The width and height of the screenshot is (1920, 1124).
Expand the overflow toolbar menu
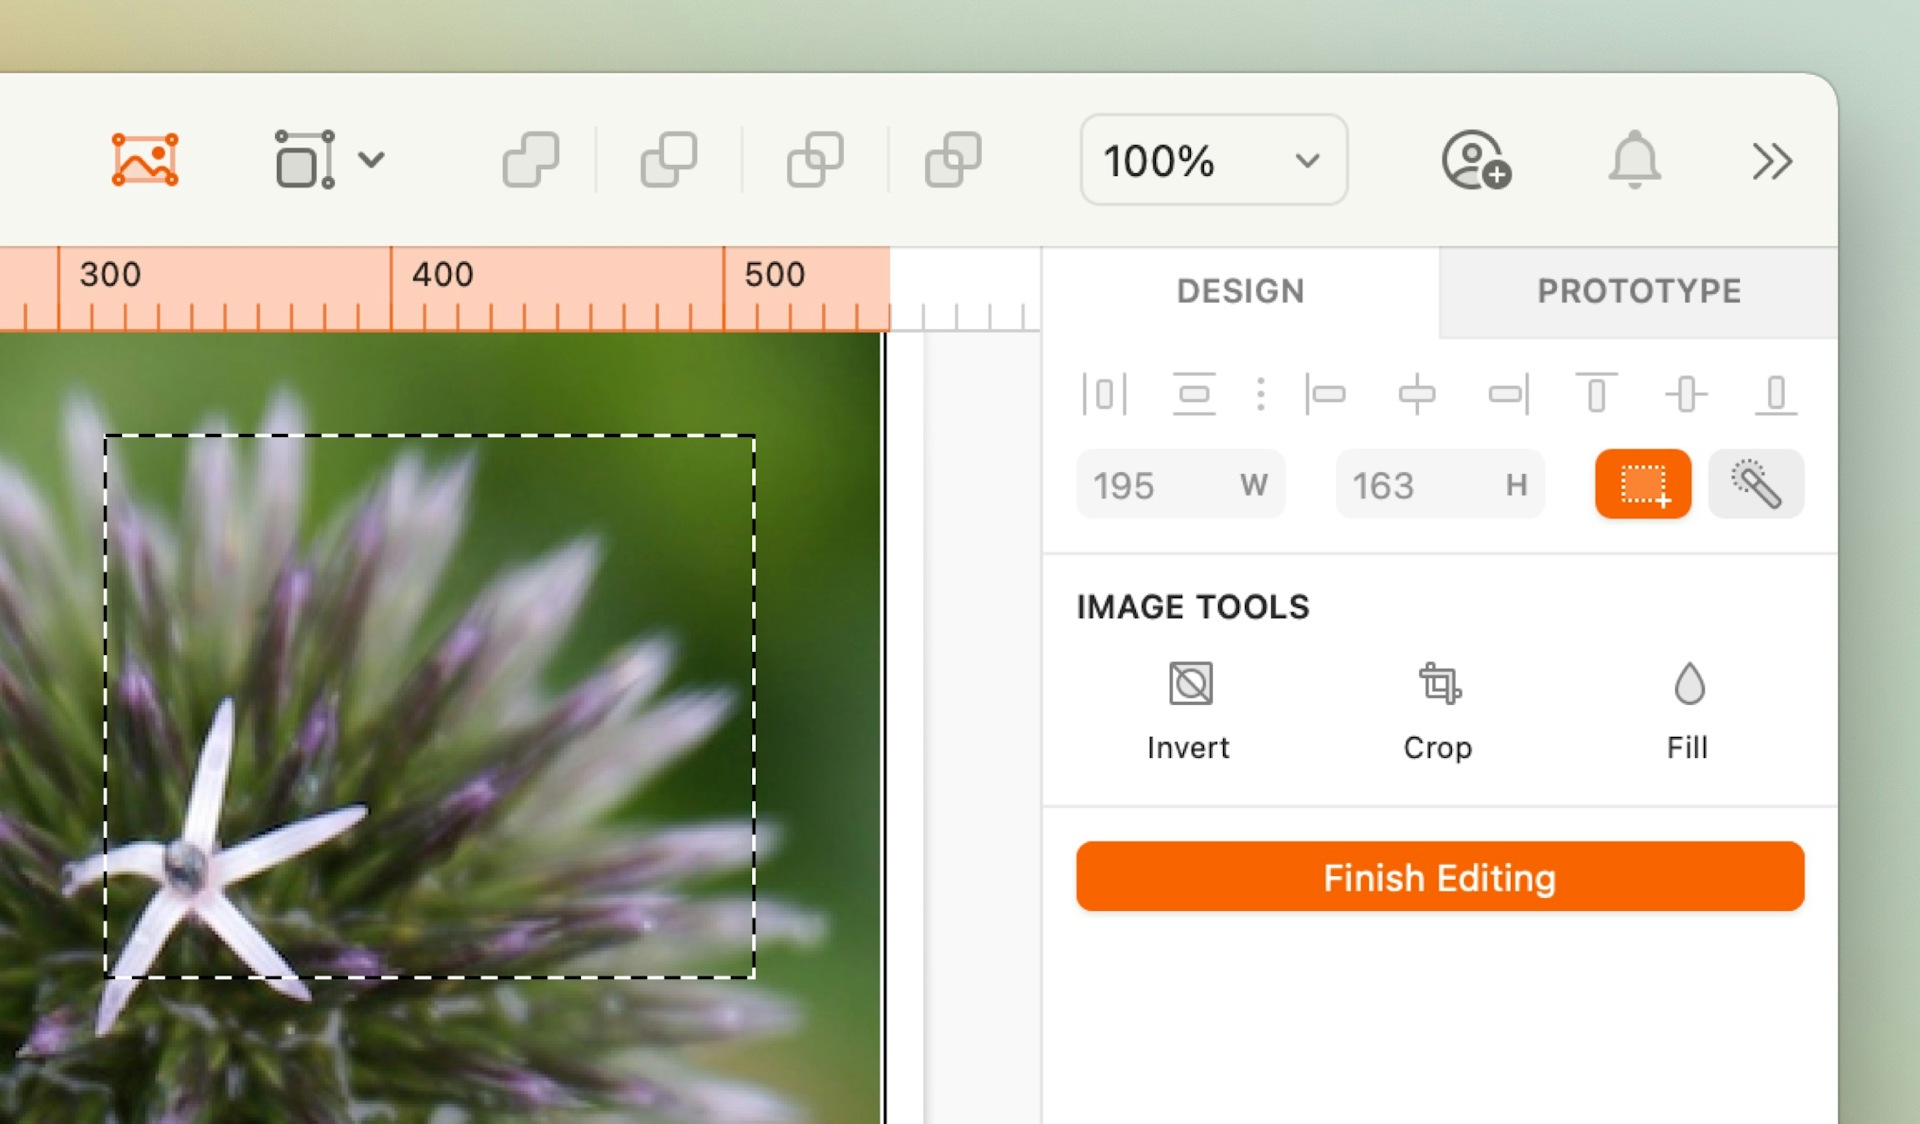click(x=1773, y=161)
